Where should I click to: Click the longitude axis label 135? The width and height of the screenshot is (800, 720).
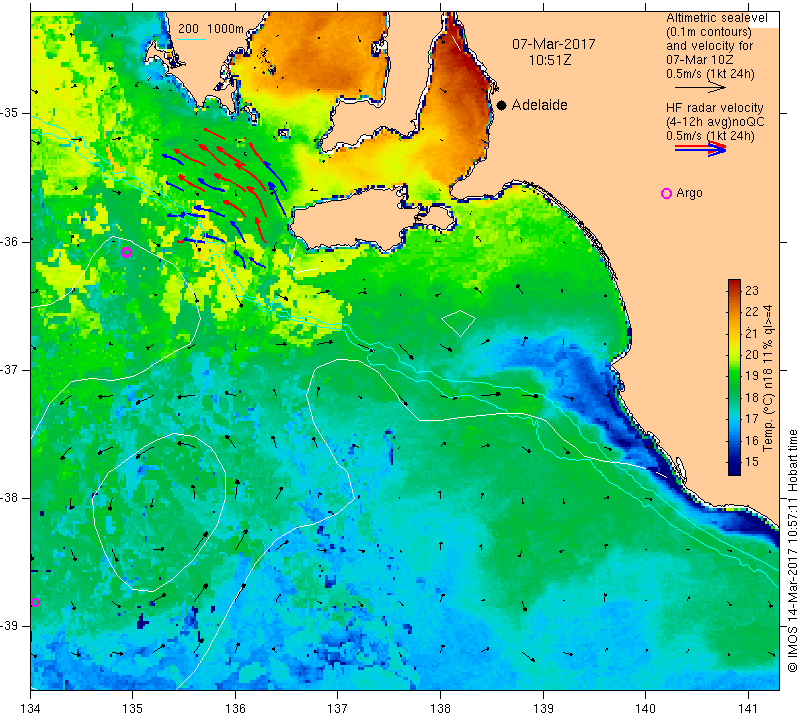pyautogui.click(x=132, y=708)
